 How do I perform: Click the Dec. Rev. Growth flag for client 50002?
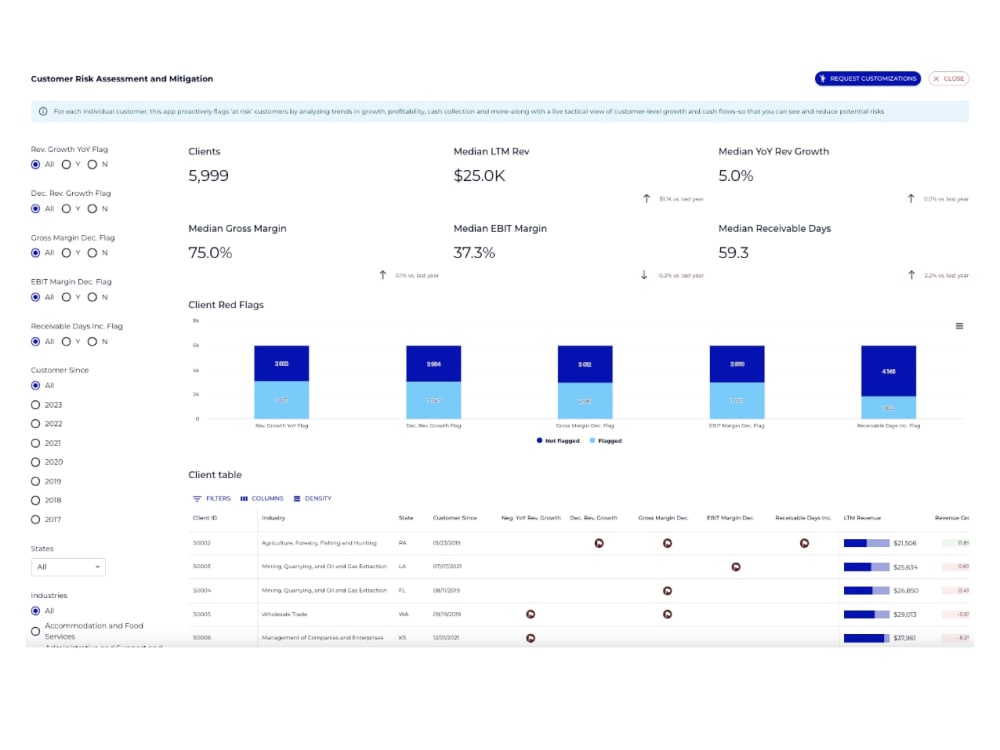click(x=599, y=543)
